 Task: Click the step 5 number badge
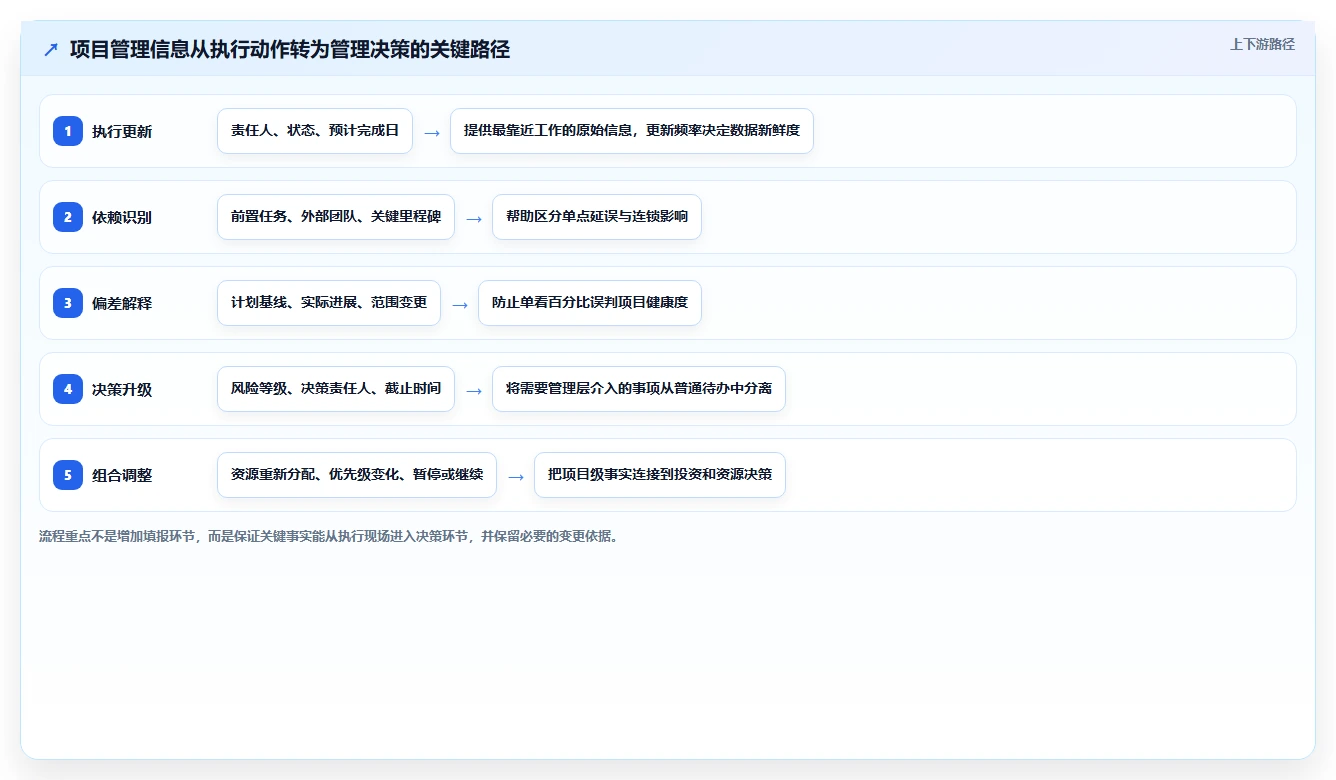(68, 475)
